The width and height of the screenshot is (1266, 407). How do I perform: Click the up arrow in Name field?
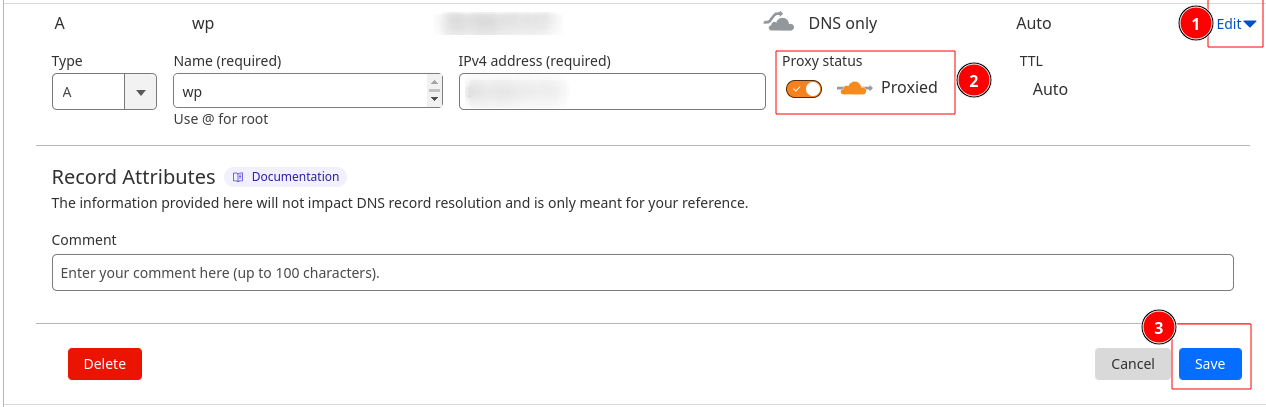(x=434, y=84)
